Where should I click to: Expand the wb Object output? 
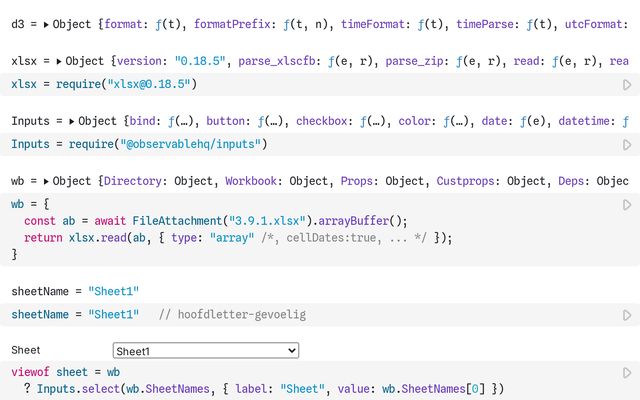click(46, 182)
